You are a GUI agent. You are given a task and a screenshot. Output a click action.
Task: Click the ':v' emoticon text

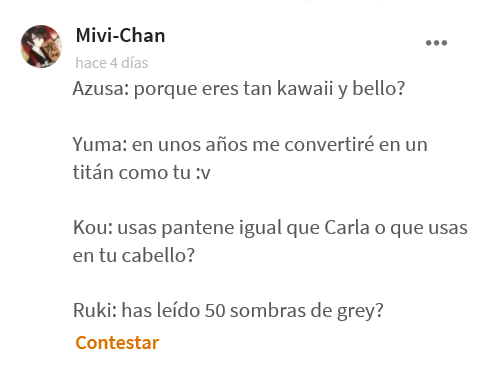coord(203,173)
